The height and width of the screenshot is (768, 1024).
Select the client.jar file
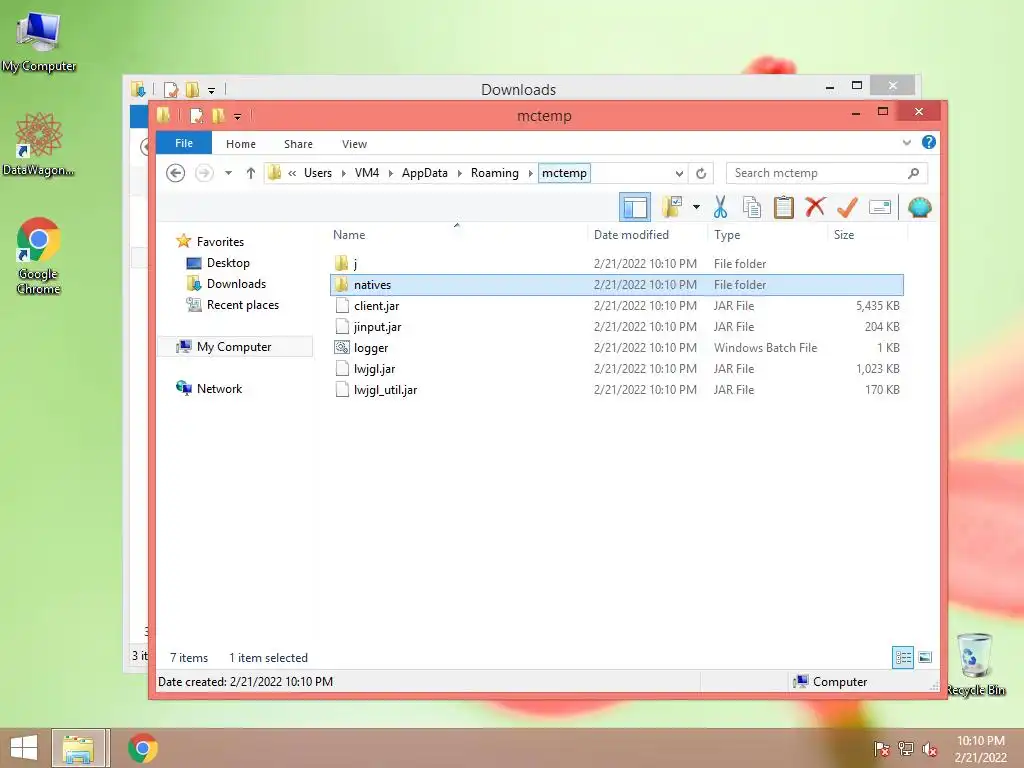616,306
